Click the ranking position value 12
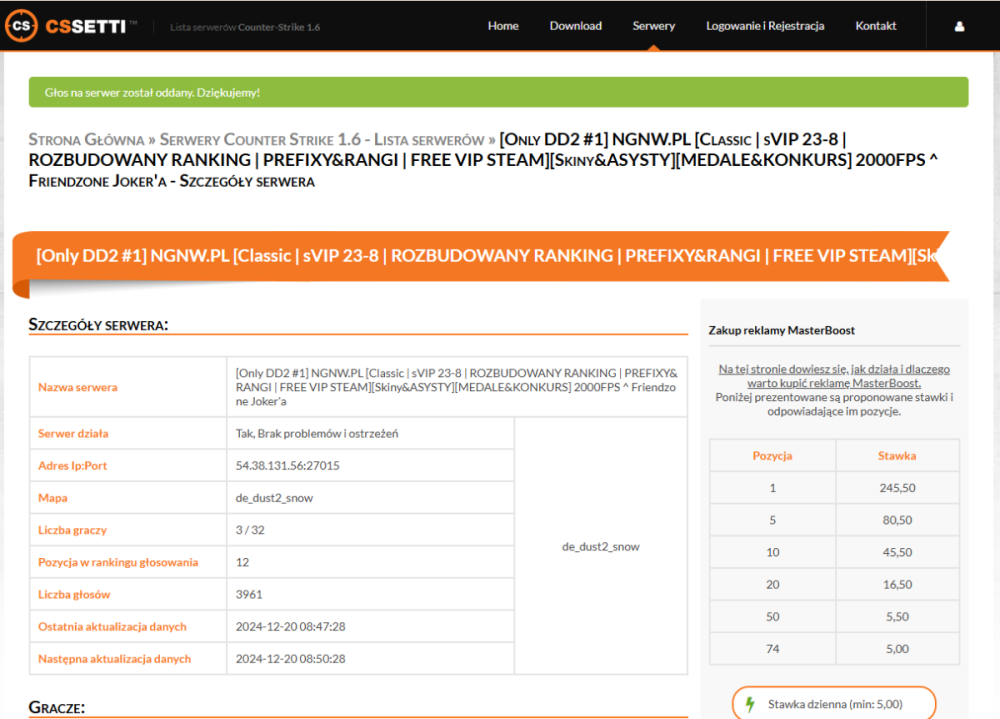The width and height of the screenshot is (1000, 719). click(x=242, y=562)
